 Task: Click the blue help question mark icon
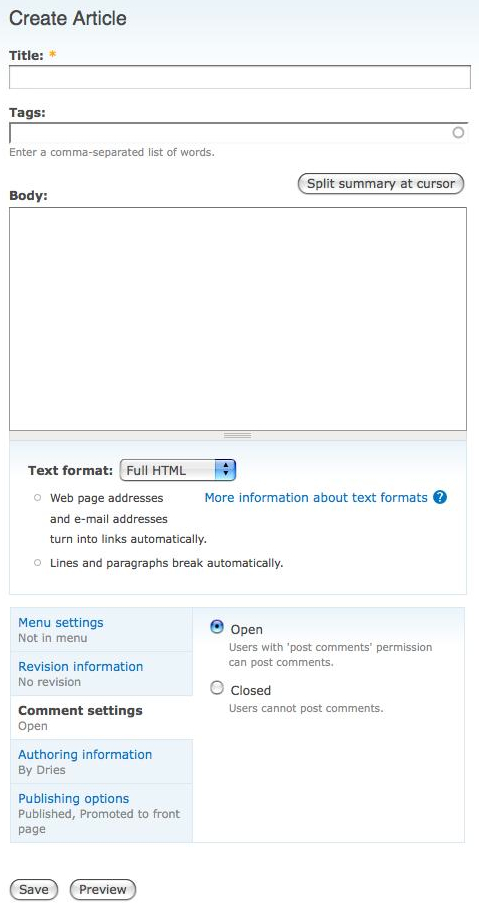441,498
